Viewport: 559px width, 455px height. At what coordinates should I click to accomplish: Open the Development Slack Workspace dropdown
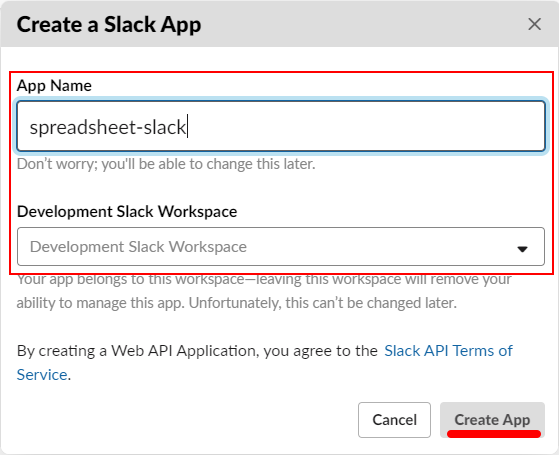281,247
